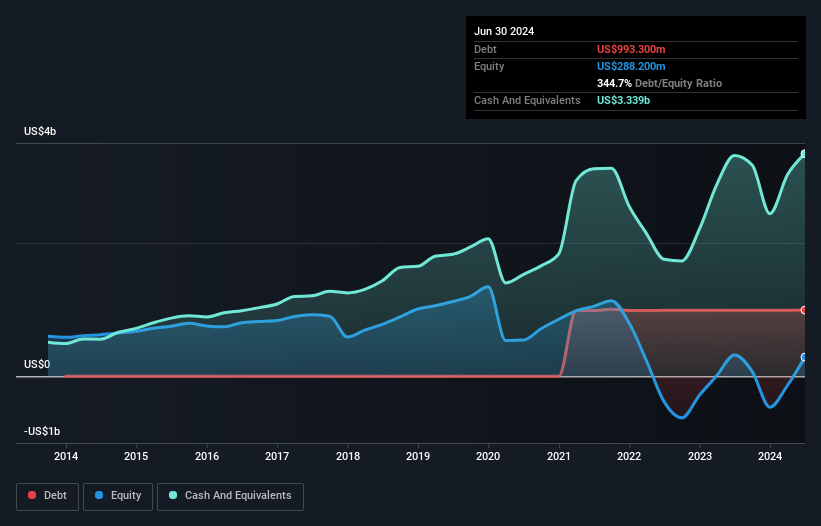821x526 pixels.
Task: Click the US$0 y-axis label
Action: point(37,364)
